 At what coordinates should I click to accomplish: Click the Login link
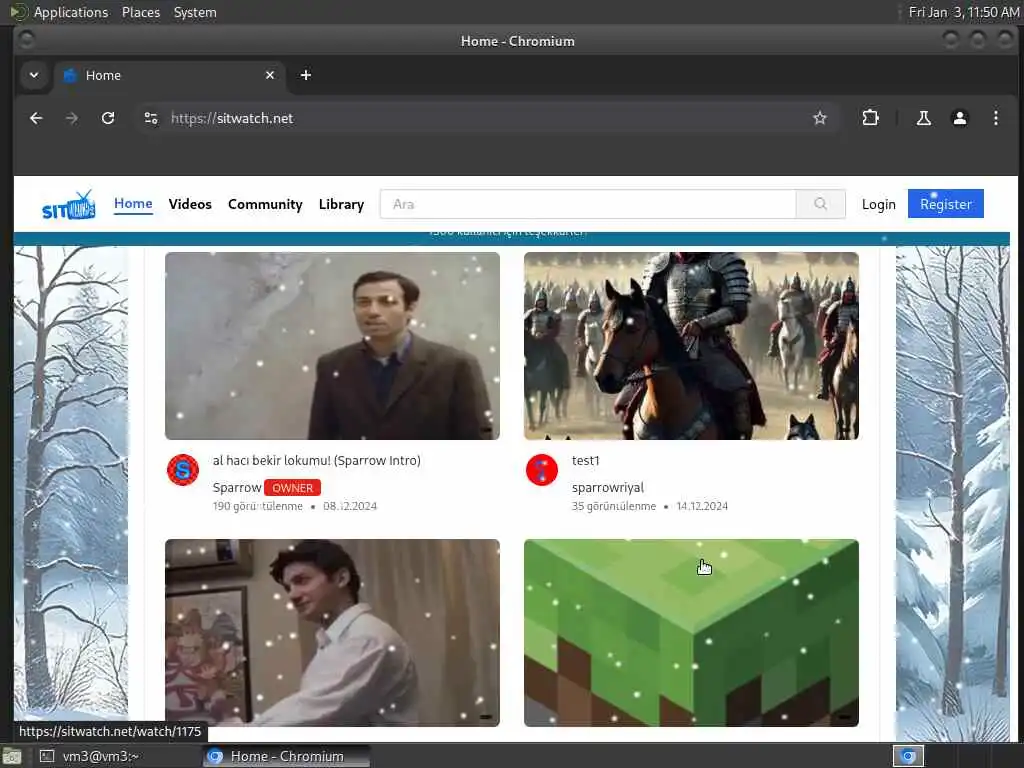pos(878,204)
